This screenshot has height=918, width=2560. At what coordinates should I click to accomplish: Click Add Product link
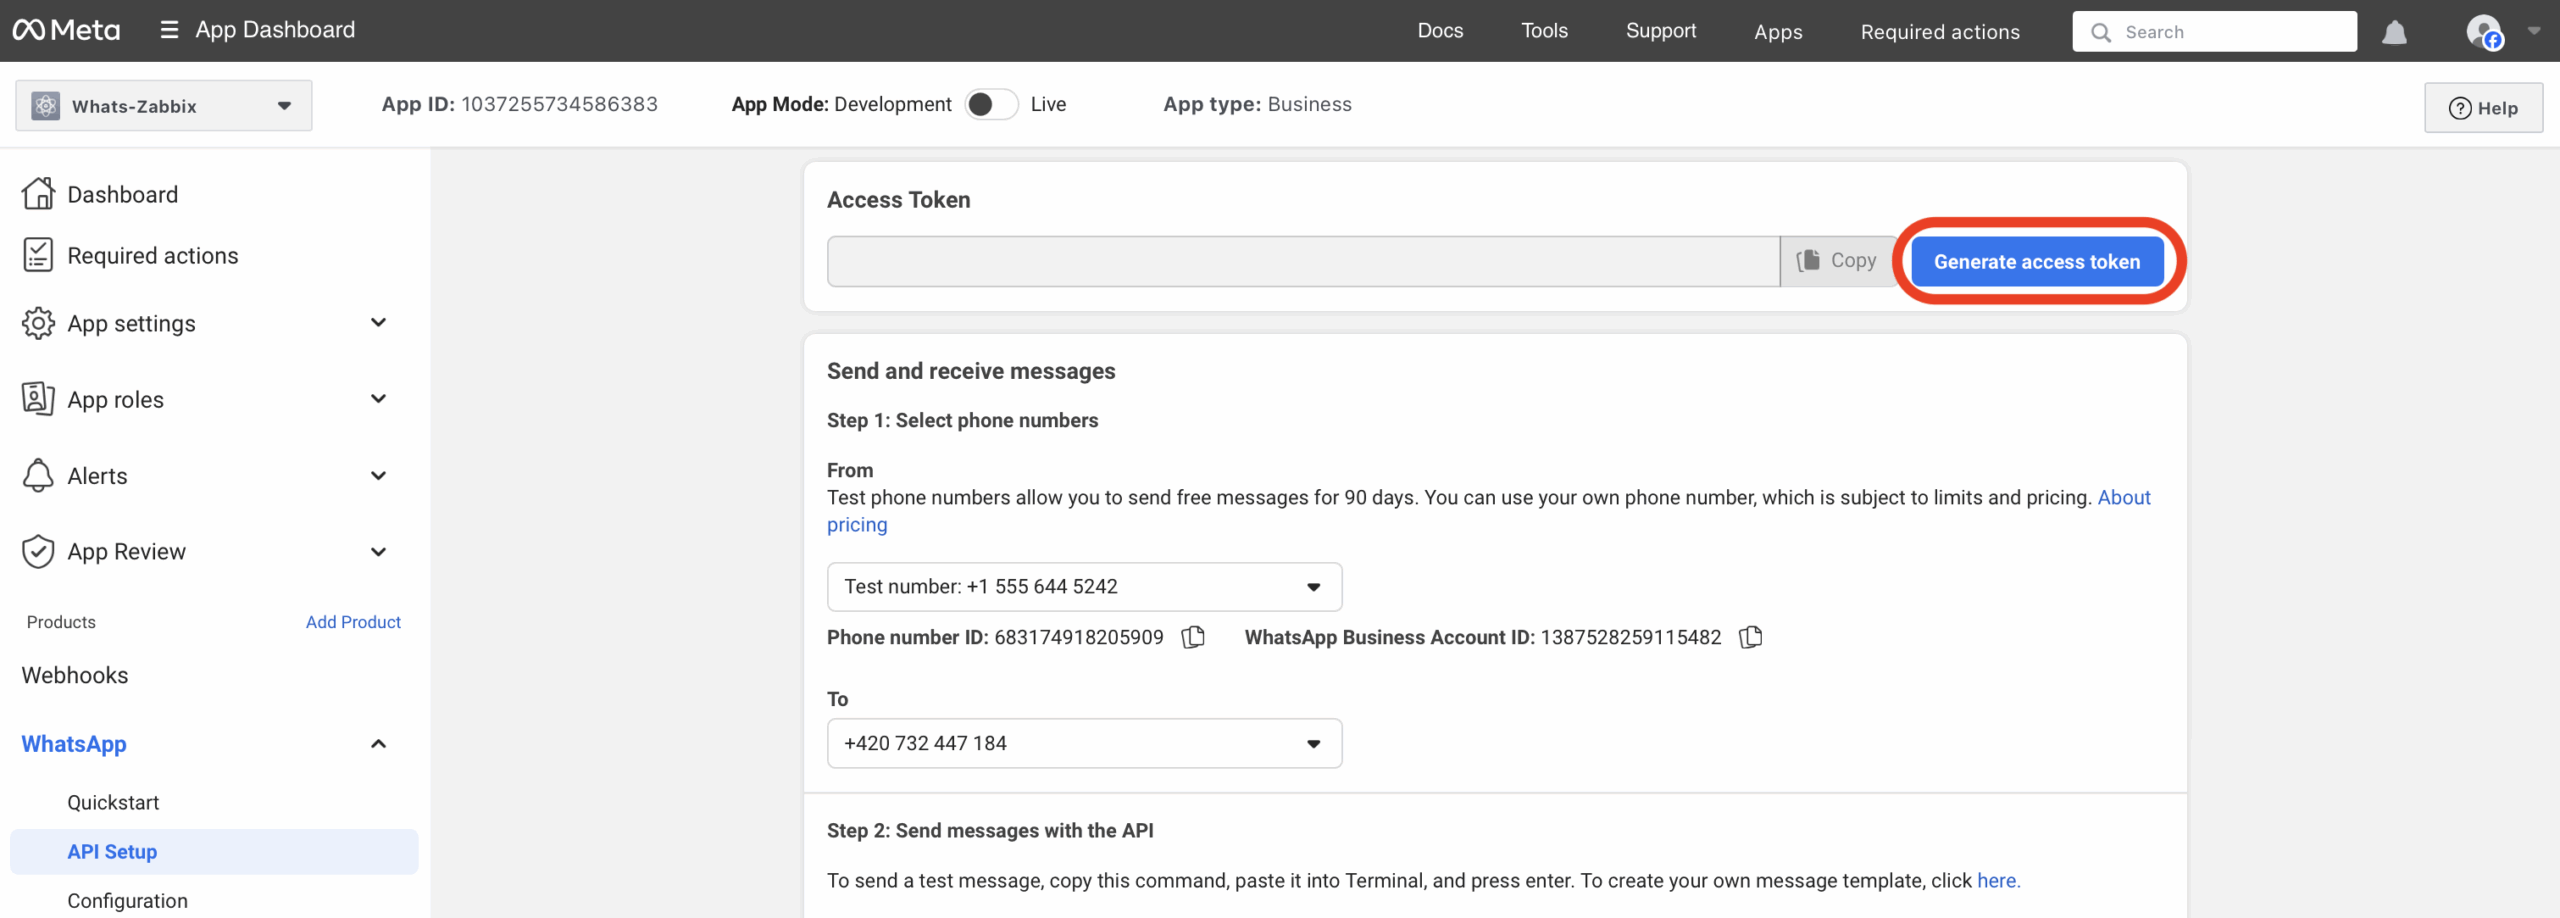pos(353,622)
